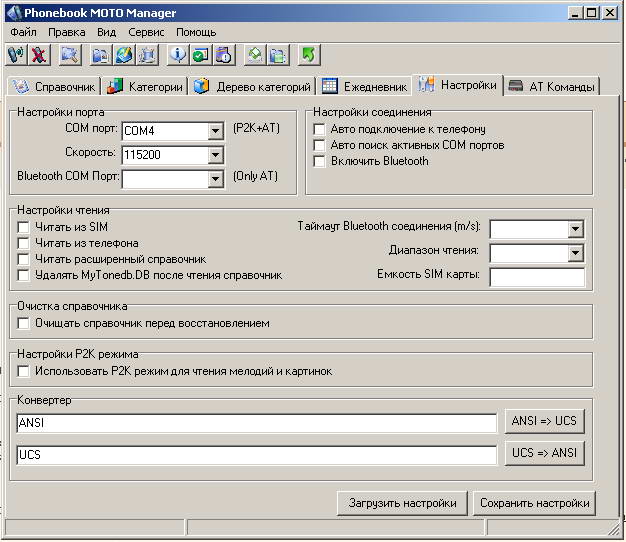Click the folder with picture toolbar icon
The image size is (626, 542).
click(101, 54)
